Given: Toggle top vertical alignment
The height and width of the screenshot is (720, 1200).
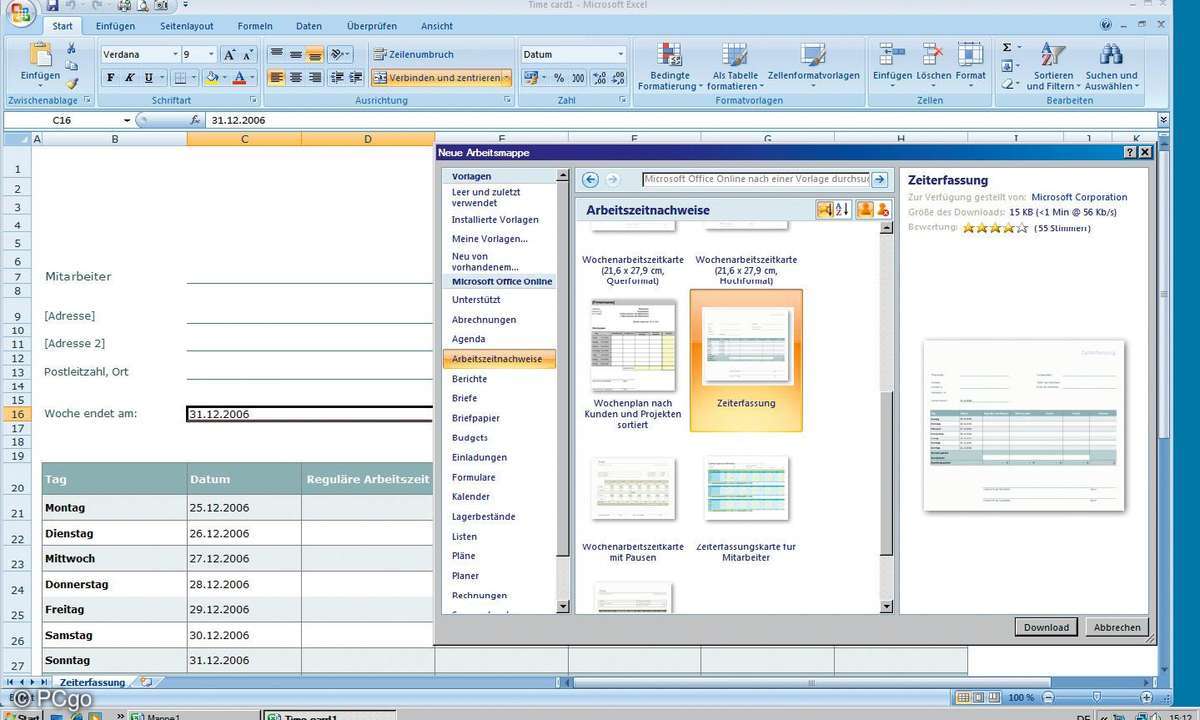Looking at the screenshot, I should tap(276, 54).
